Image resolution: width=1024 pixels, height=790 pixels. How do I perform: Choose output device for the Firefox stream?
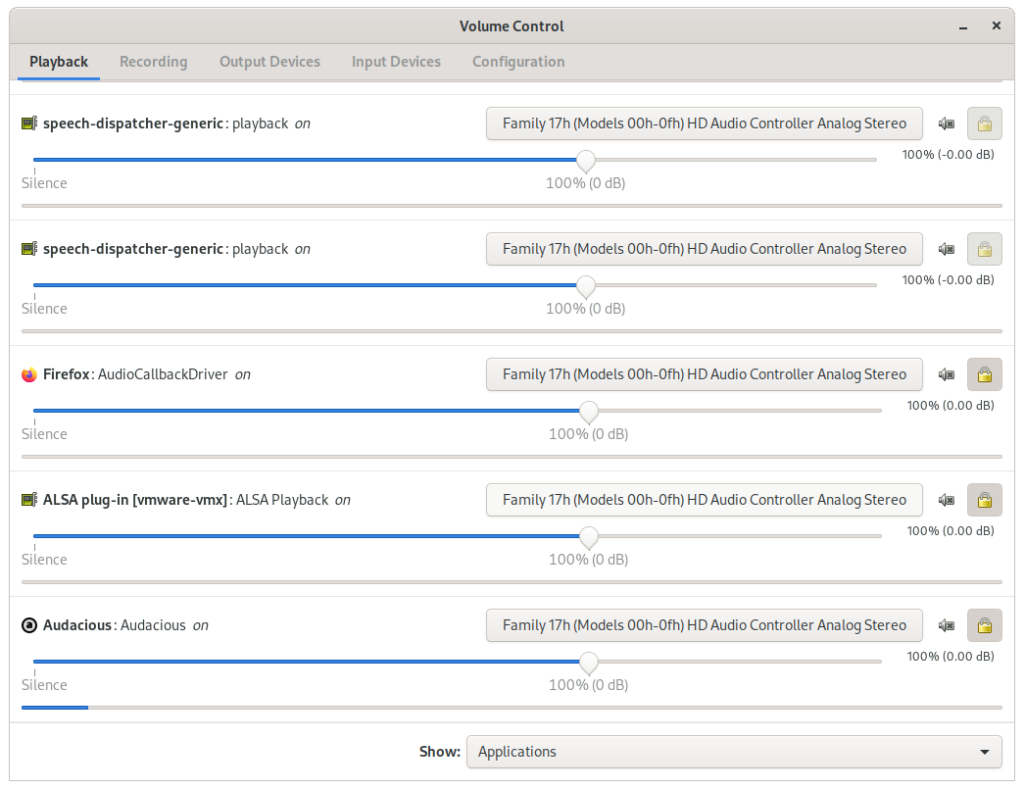pyautogui.click(x=704, y=375)
